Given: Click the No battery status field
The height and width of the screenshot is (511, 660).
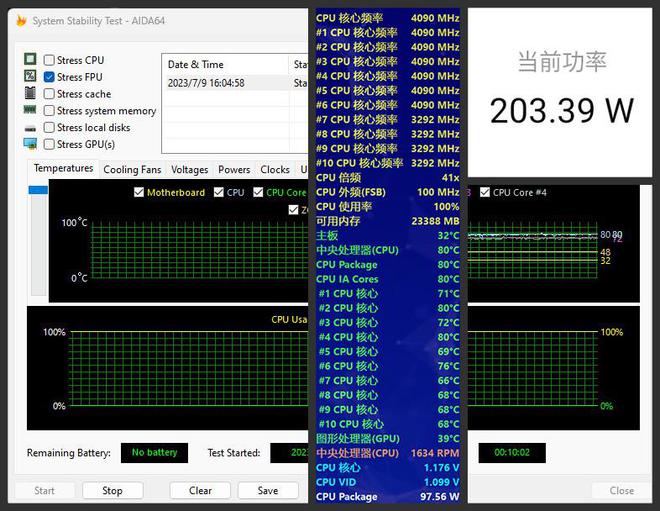Looking at the screenshot, I should (x=154, y=452).
